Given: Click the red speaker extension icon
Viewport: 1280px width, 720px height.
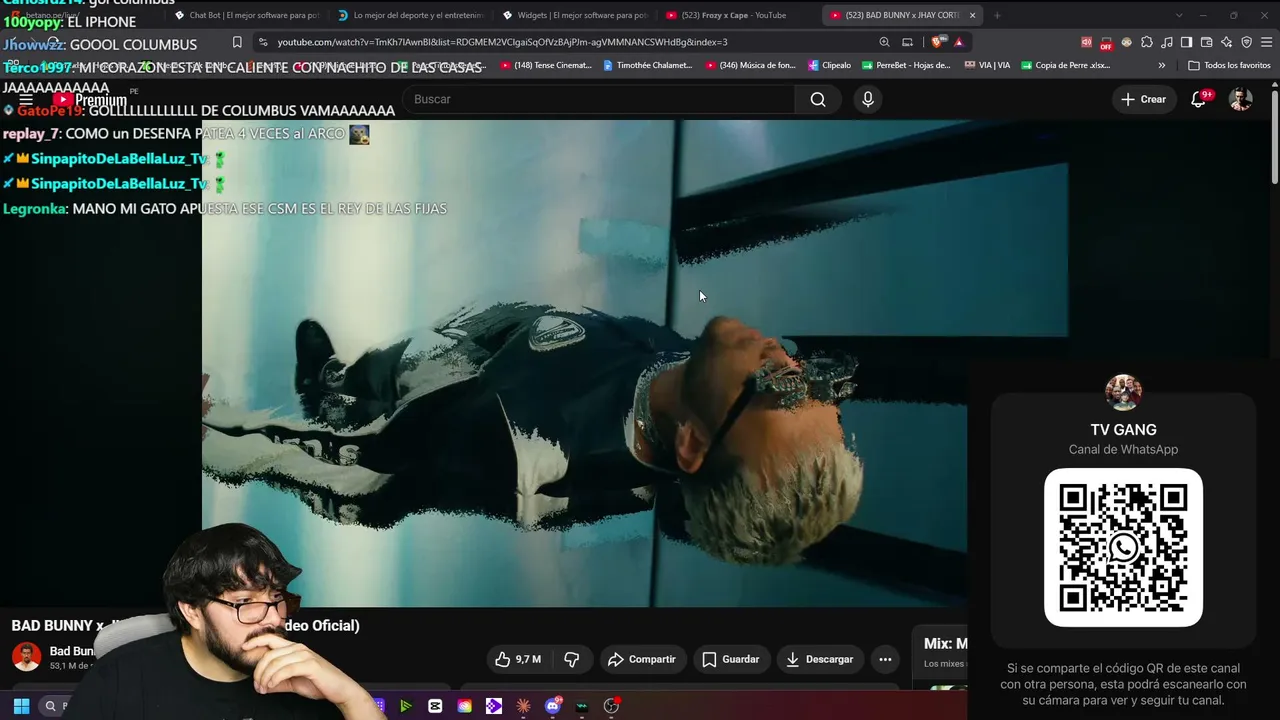Looking at the screenshot, I should point(1086,42).
